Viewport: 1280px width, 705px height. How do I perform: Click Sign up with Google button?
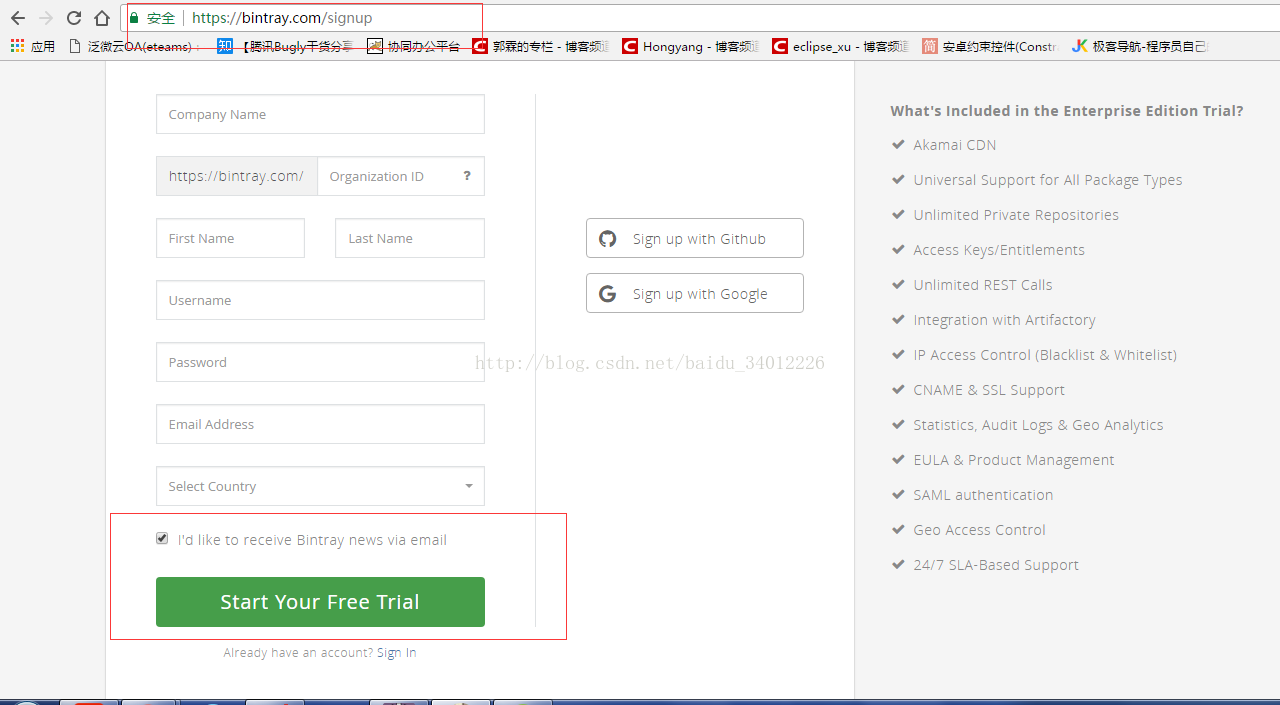click(x=695, y=293)
